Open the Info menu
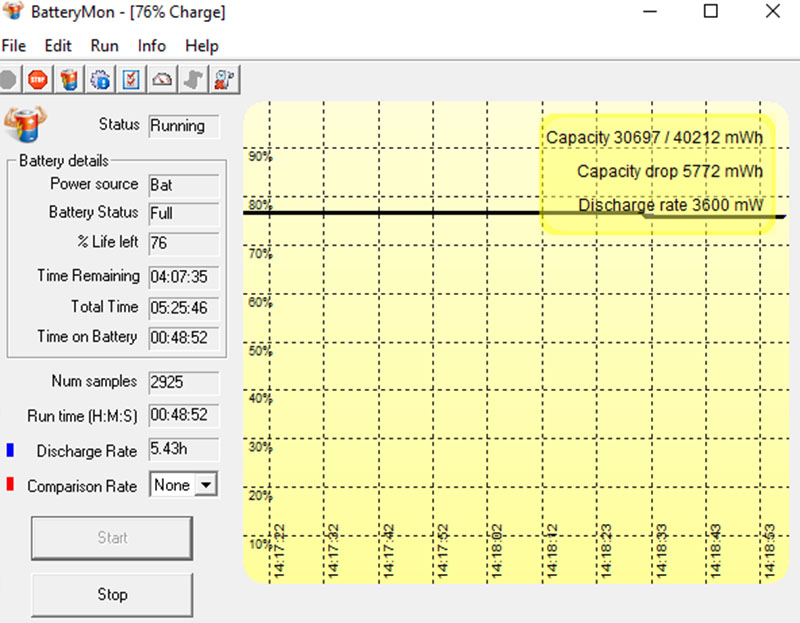 pyautogui.click(x=151, y=46)
